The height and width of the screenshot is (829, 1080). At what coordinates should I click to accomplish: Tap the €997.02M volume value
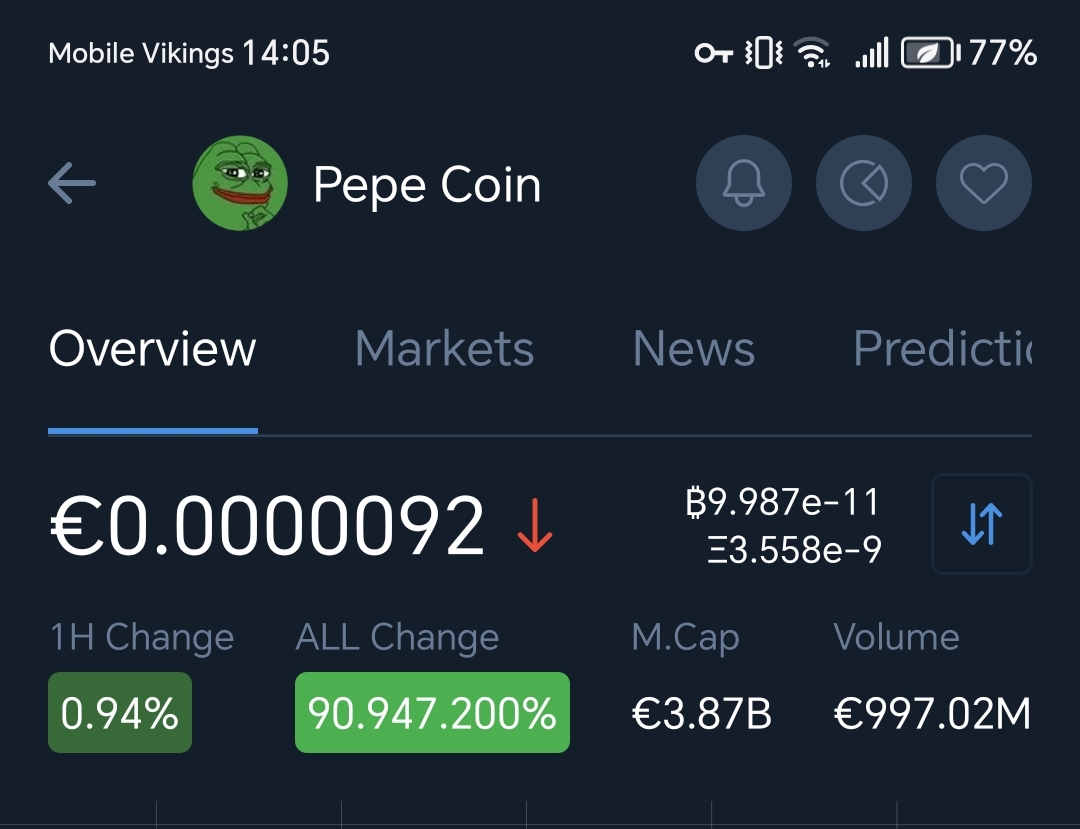point(932,714)
